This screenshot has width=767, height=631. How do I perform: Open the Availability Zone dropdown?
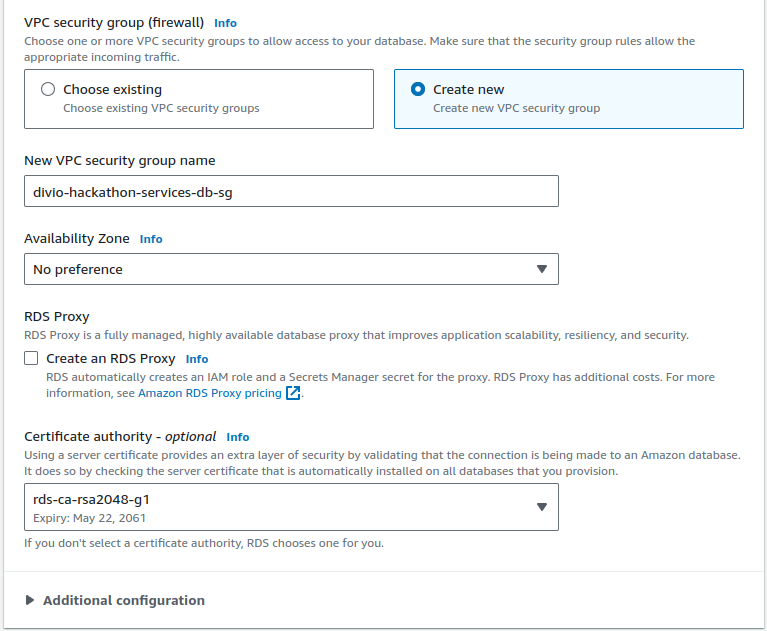click(290, 269)
